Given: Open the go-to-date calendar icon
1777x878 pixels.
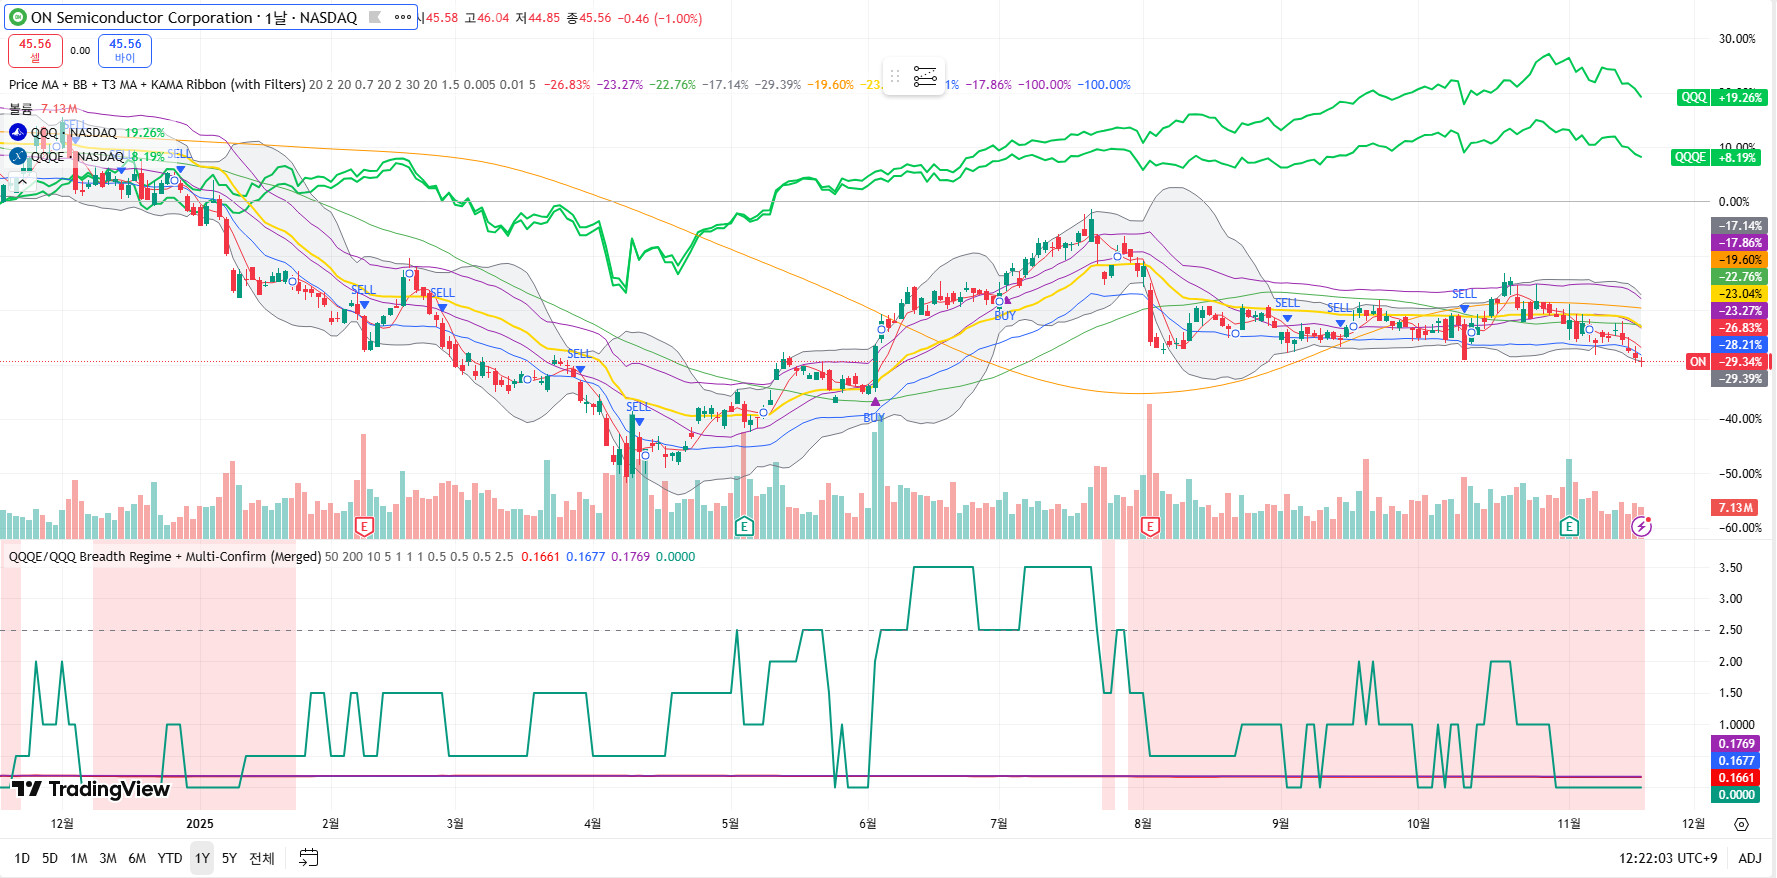Looking at the screenshot, I should coord(309,858).
